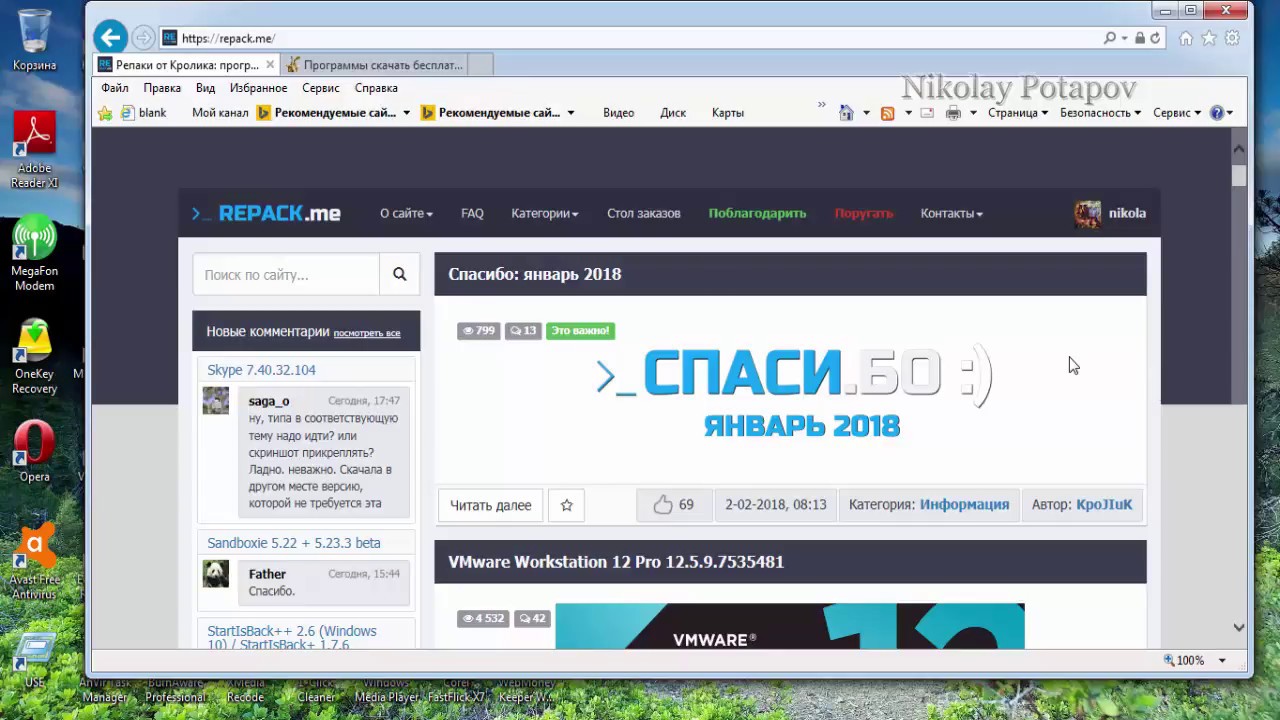
Task: Click the REPACK.me site logo
Action: click(266, 213)
